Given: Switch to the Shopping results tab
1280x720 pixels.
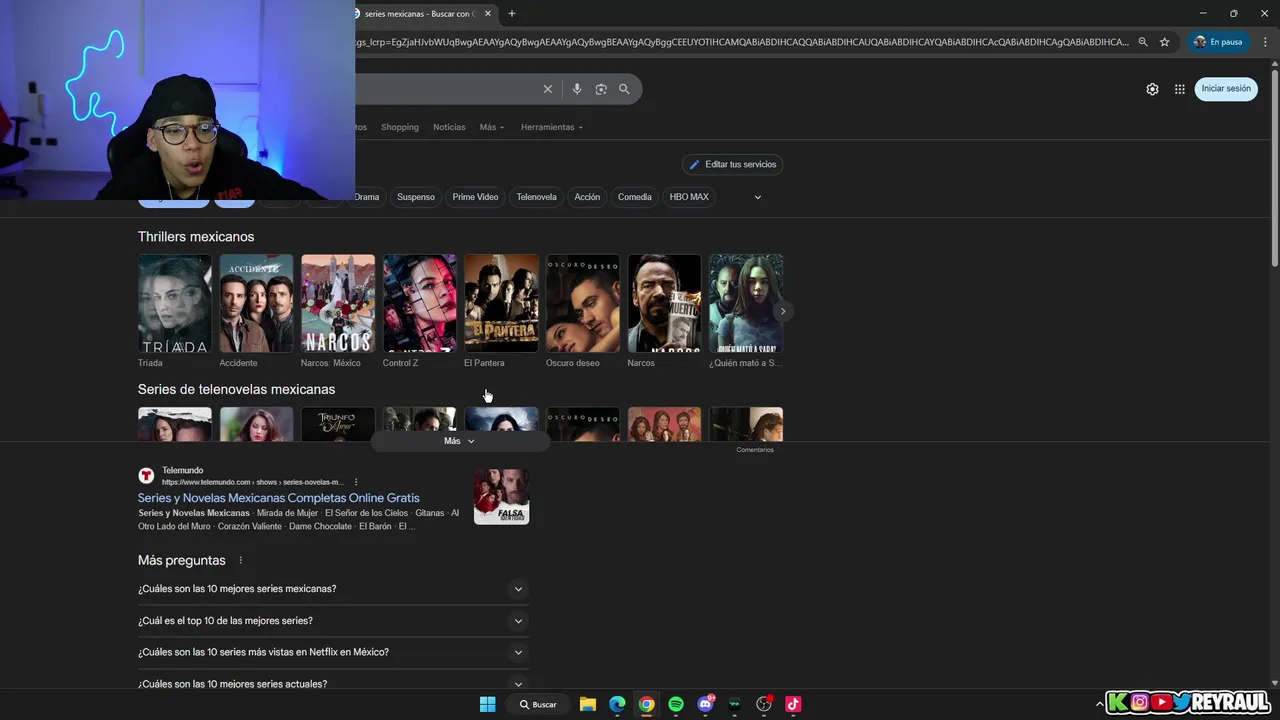Looking at the screenshot, I should (400, 127).
